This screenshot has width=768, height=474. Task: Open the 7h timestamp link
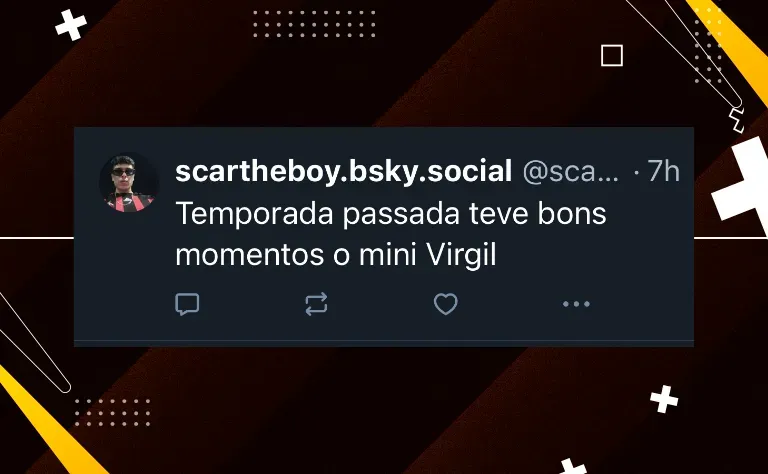pyautogui.click(x=664, y=171)
